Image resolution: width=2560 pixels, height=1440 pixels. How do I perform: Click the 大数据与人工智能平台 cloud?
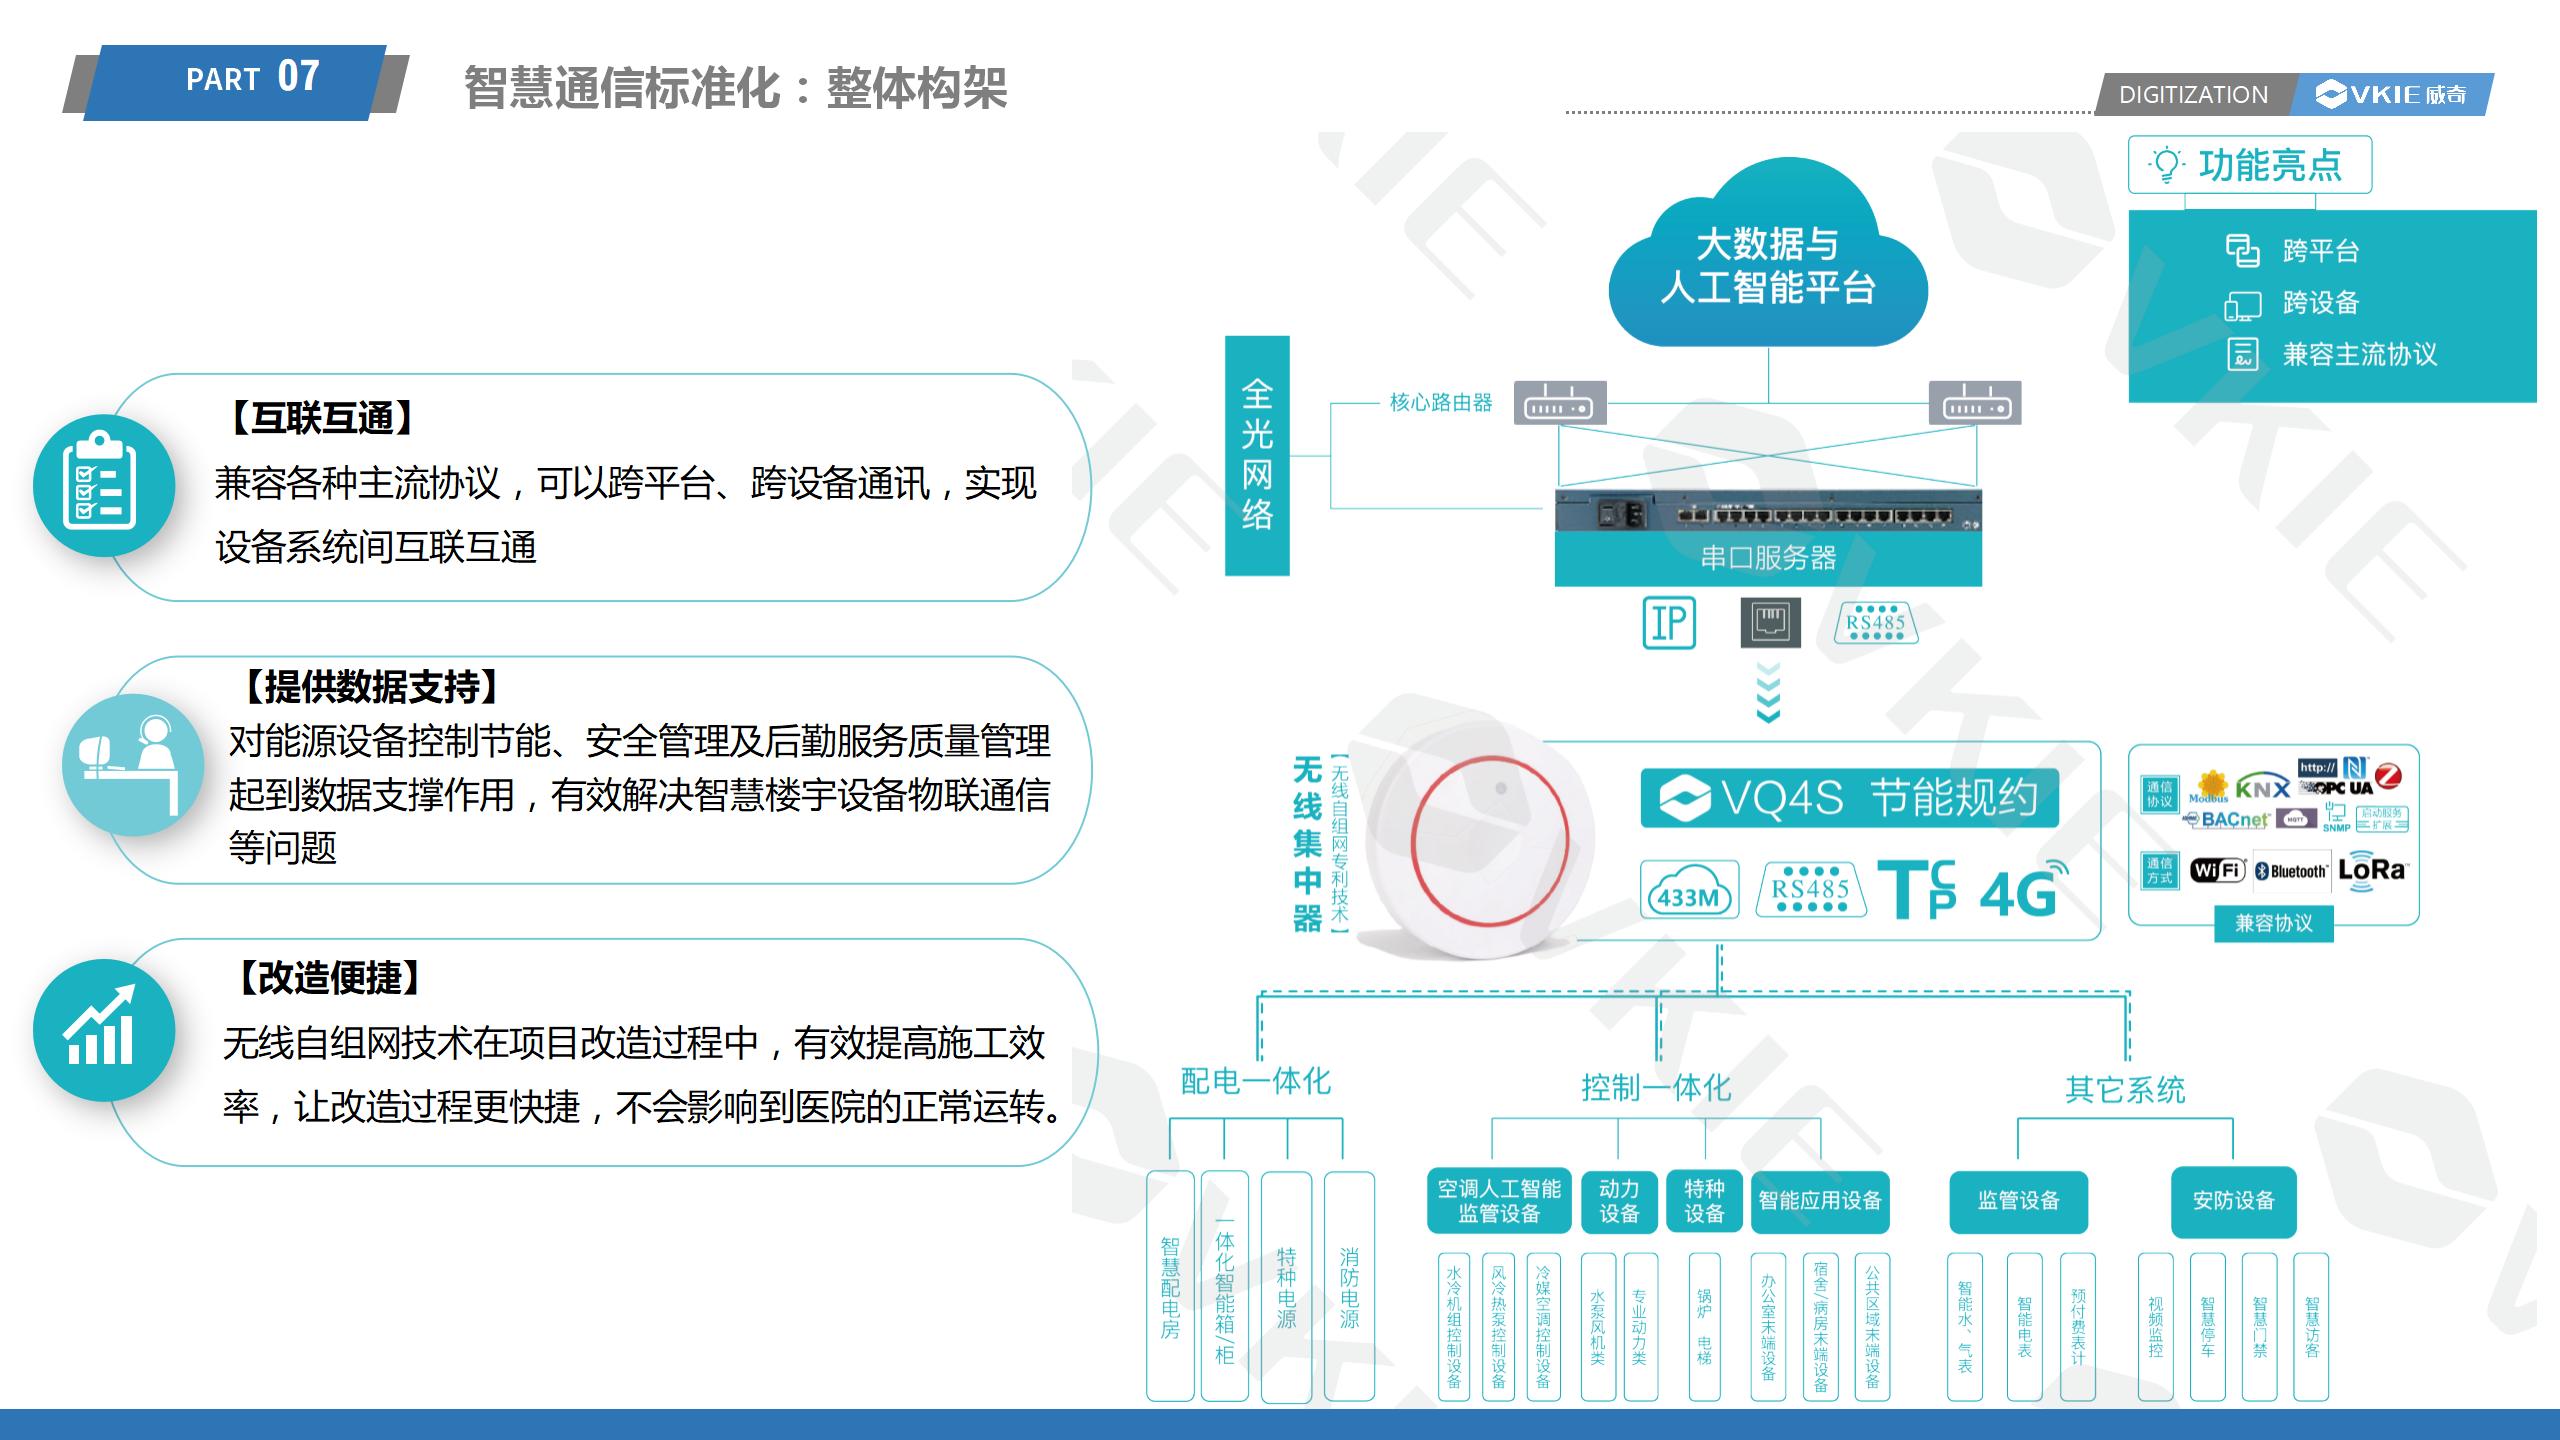(1767, 265)
